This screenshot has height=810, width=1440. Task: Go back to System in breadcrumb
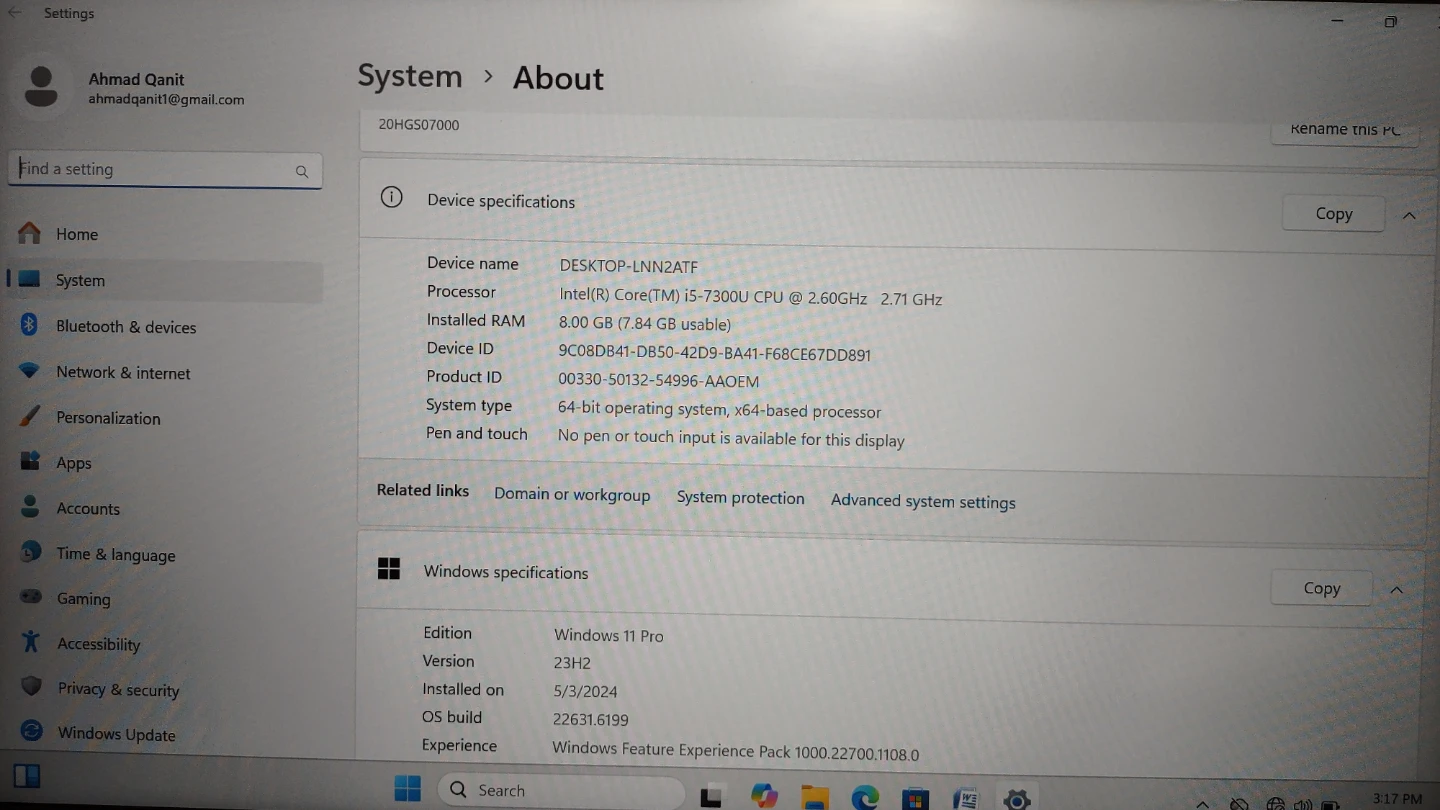coord(410,76)
